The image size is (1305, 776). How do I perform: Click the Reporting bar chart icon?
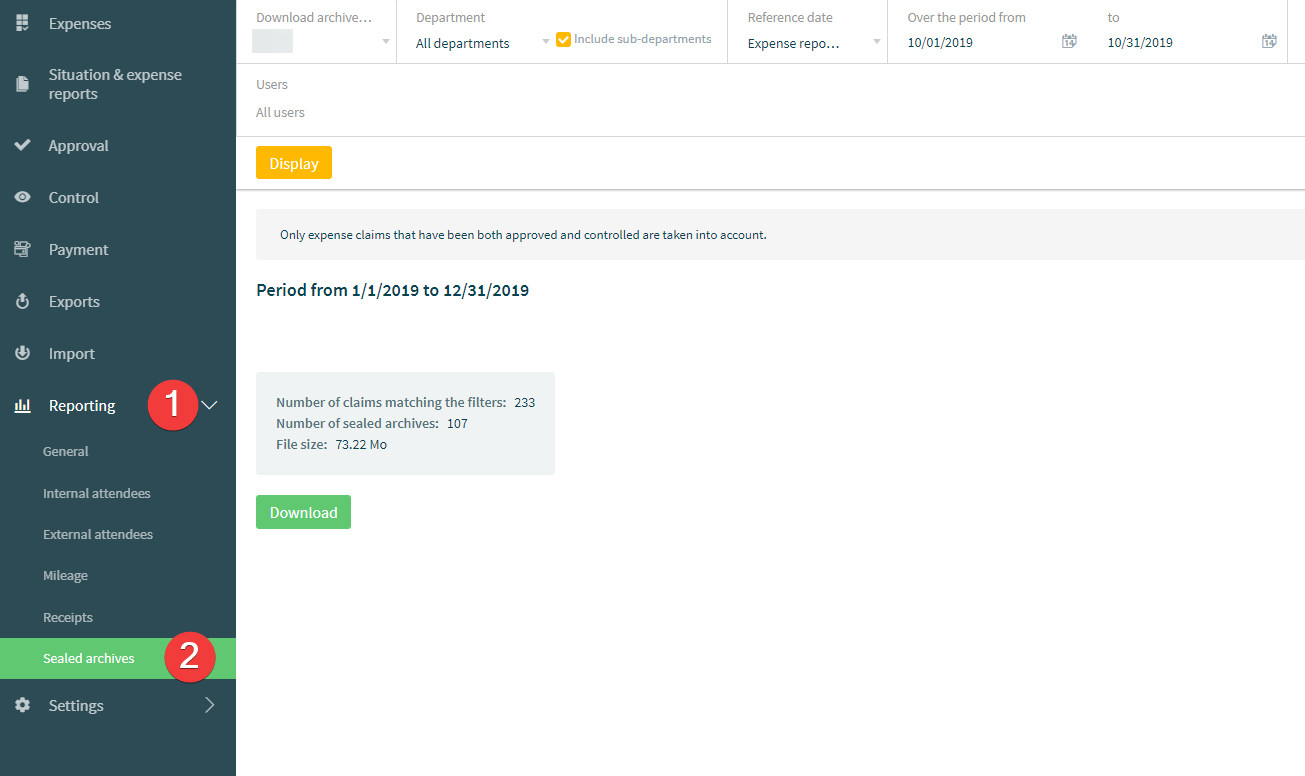point(22,405)
